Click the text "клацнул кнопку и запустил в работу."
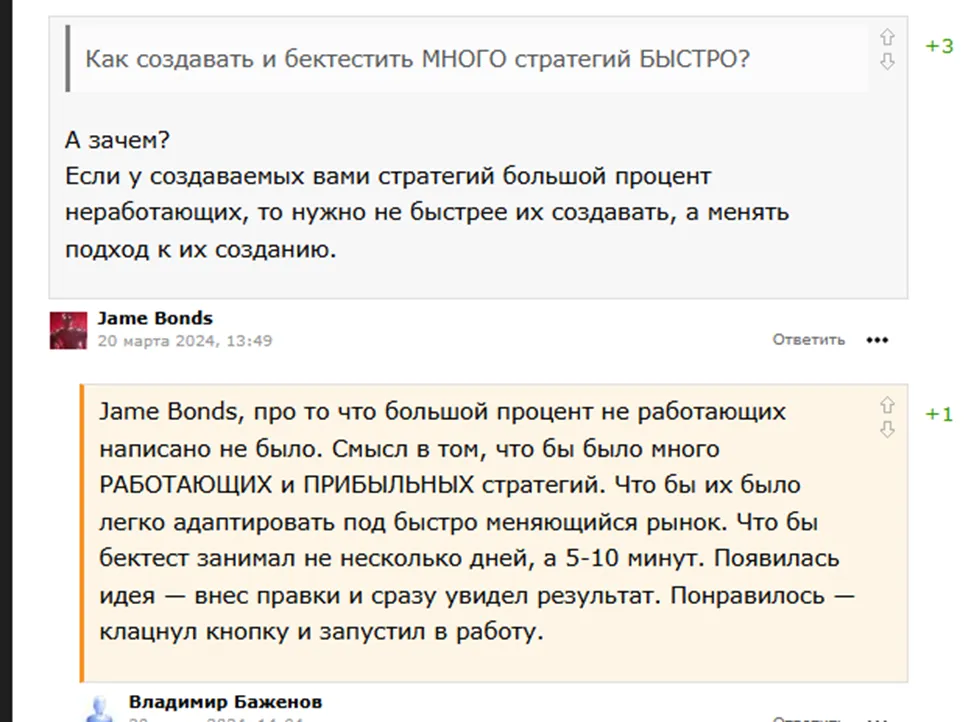Screen dimensions: 974x722 tap(321, 631)
